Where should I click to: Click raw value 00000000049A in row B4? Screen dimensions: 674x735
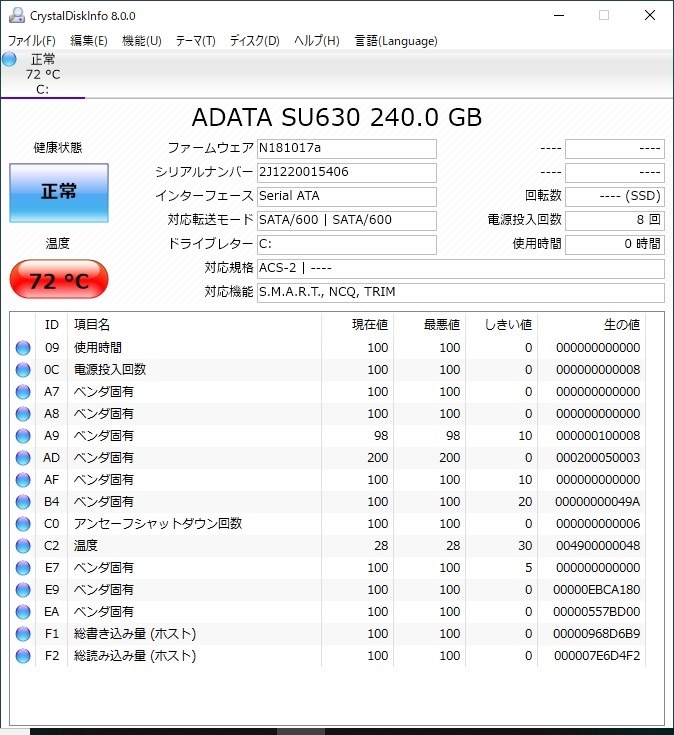[x=598, y=502]
